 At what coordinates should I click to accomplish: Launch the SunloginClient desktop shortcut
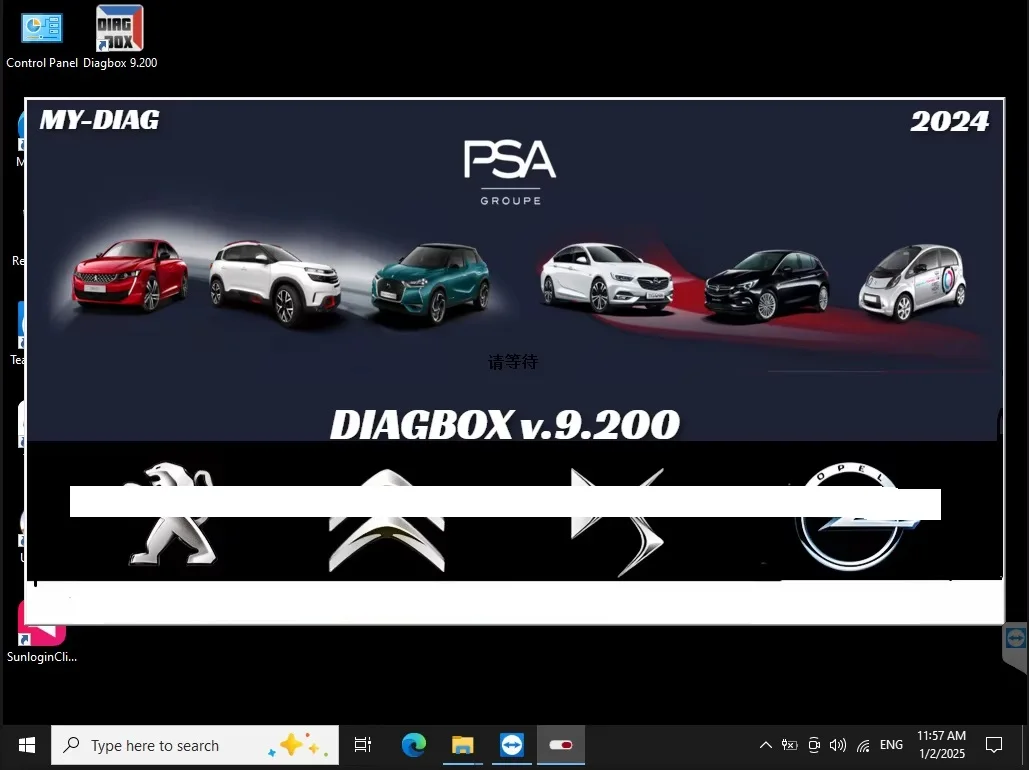pyautogui.click(x=42, y=631)
